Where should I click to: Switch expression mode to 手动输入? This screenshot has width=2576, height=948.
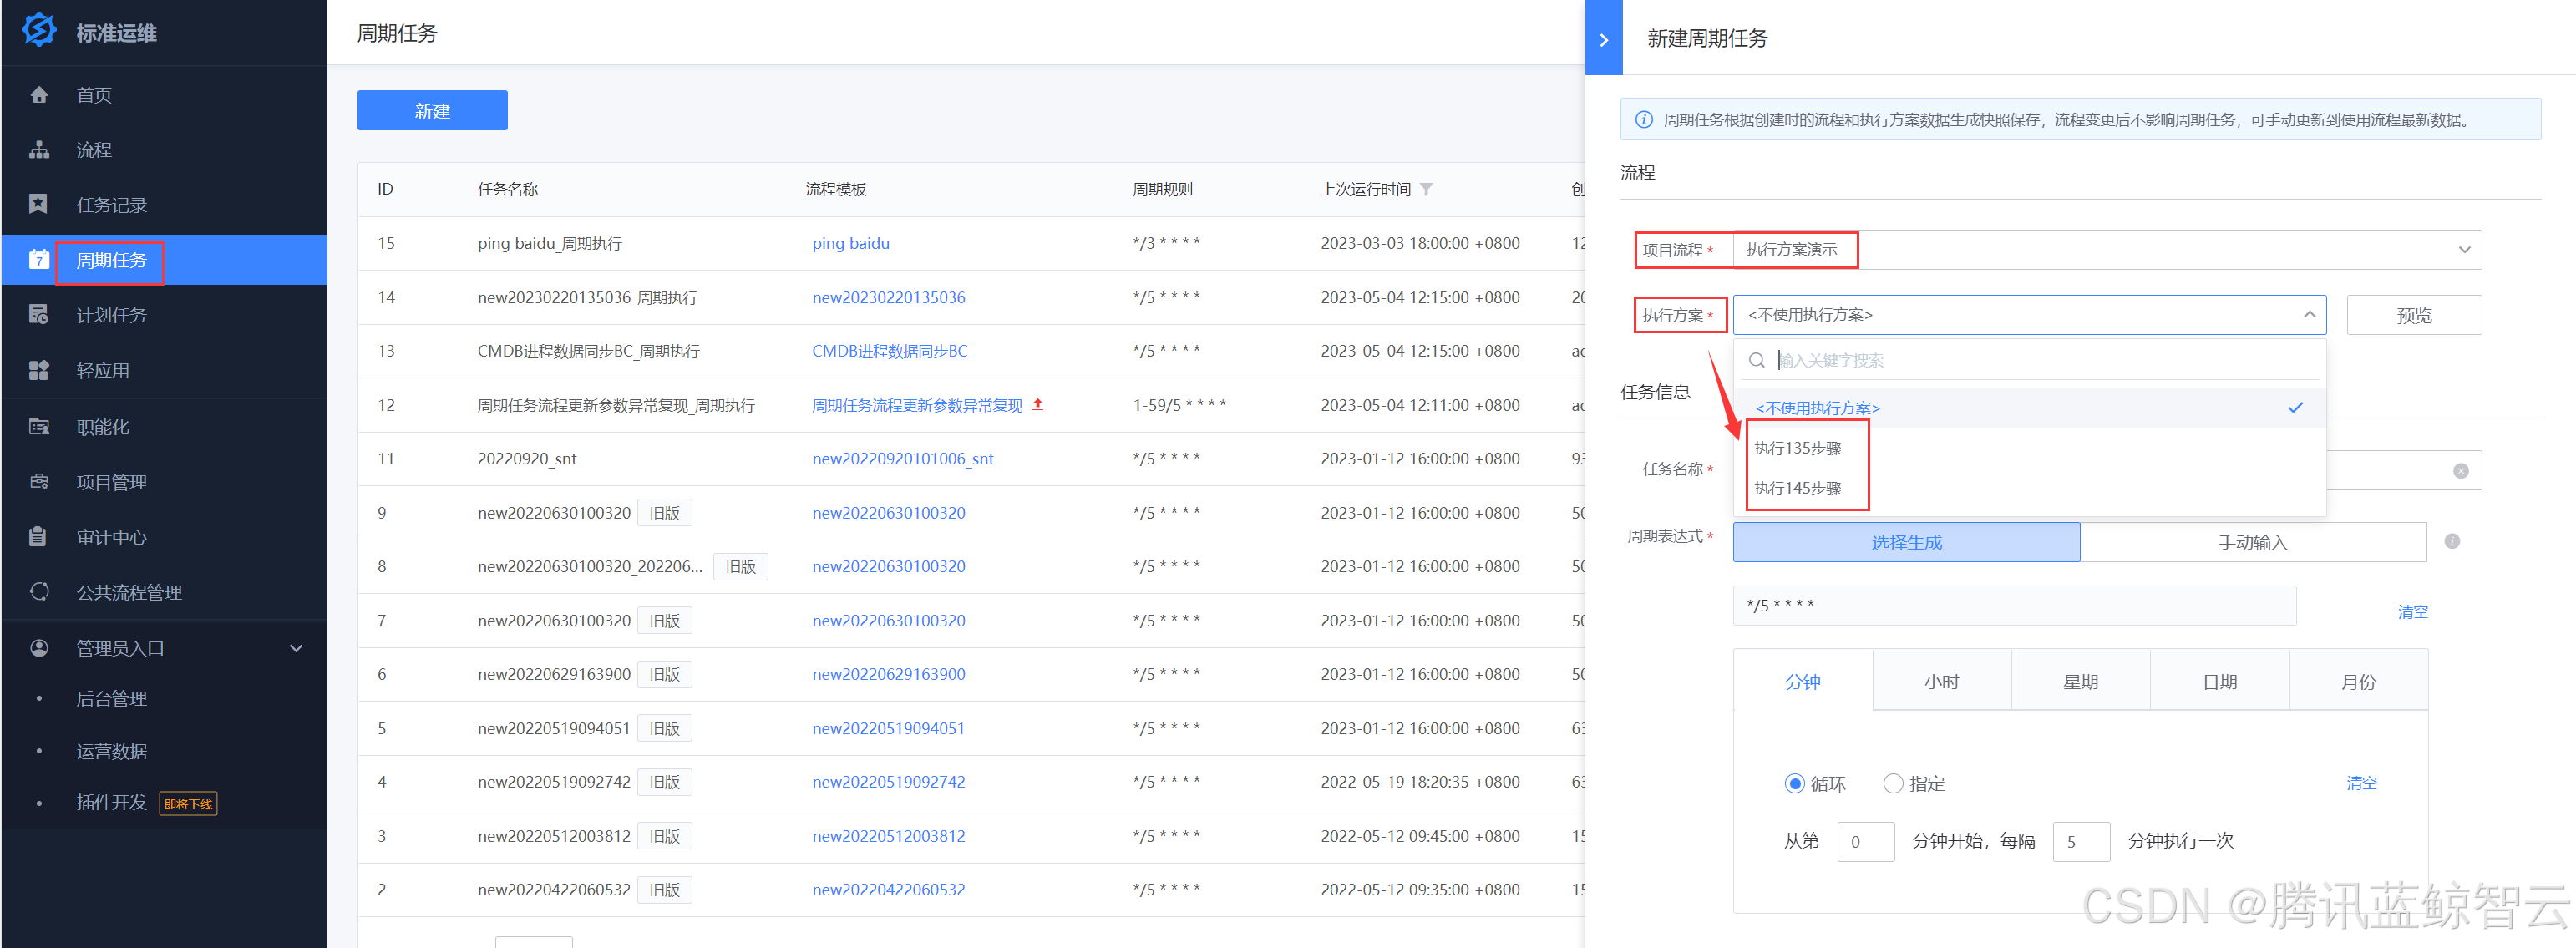[x=2252, y=542]
